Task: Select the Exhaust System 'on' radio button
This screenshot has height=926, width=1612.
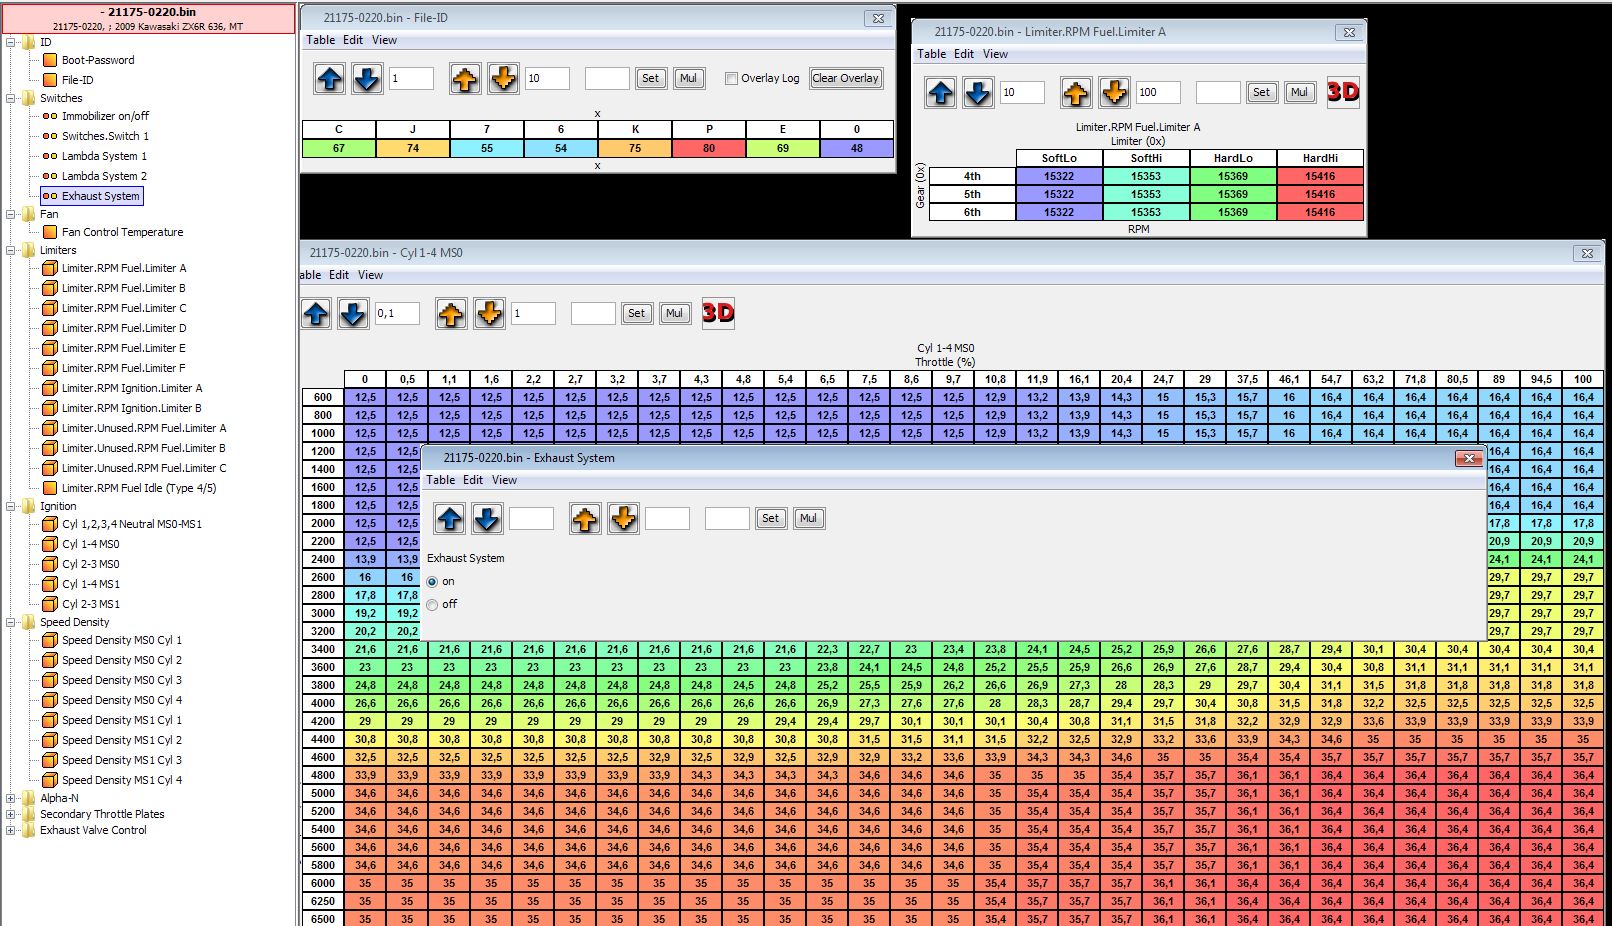Action: pyautogui.click(x=432, y=581)
